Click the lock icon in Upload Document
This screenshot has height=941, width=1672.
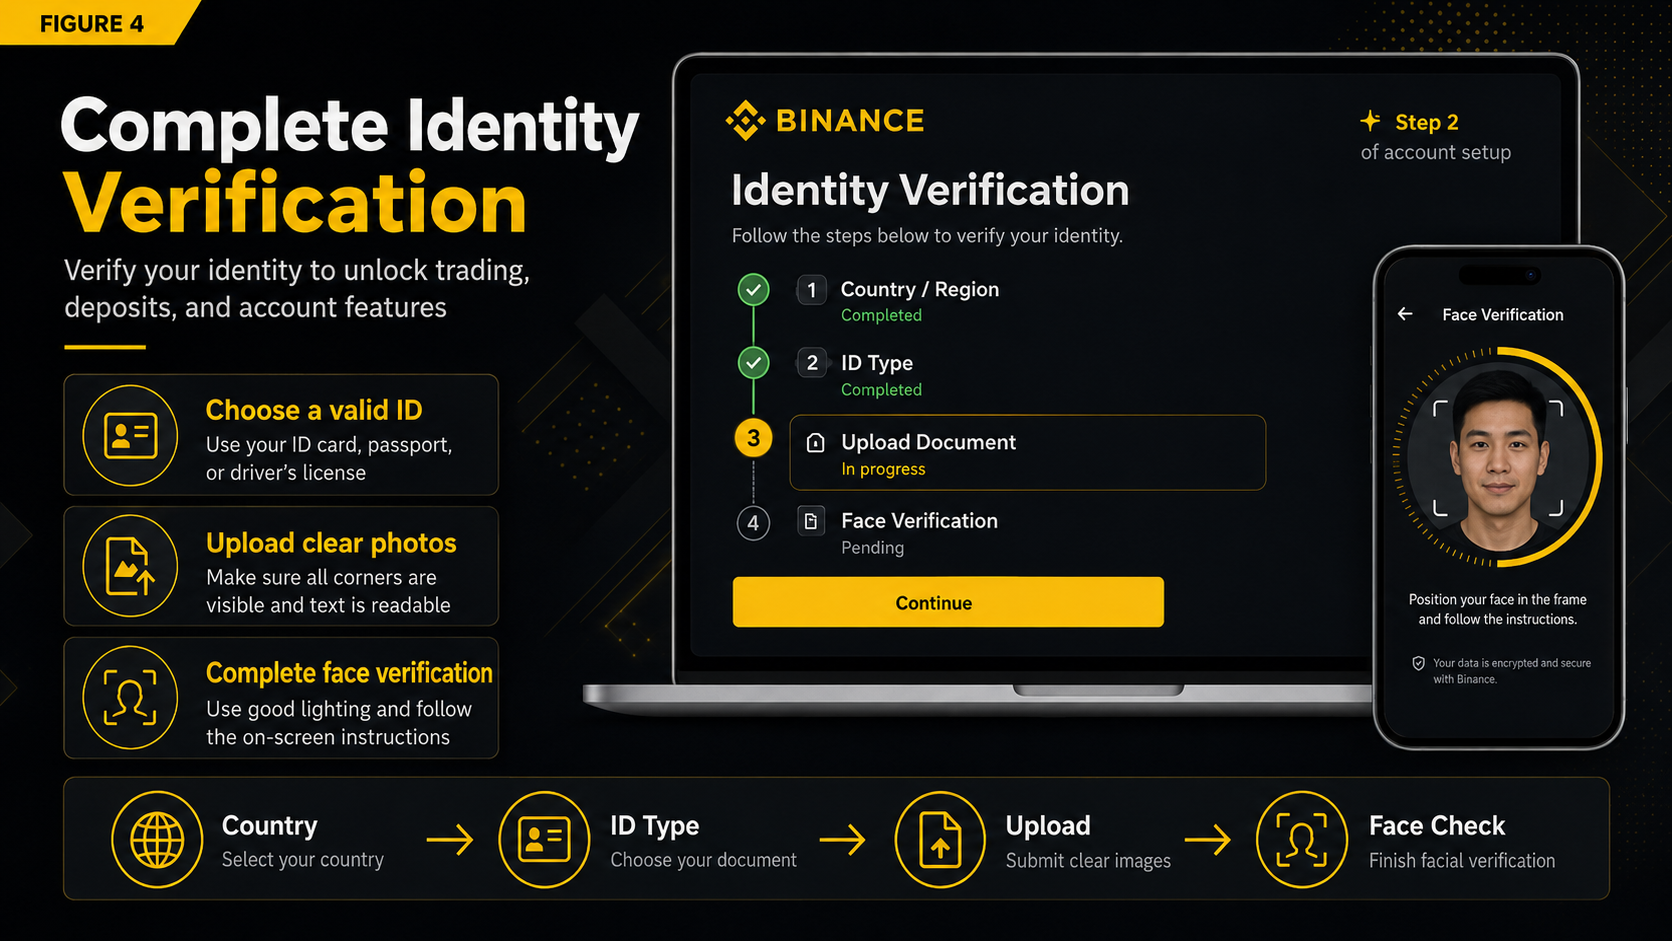coord(816,443)
